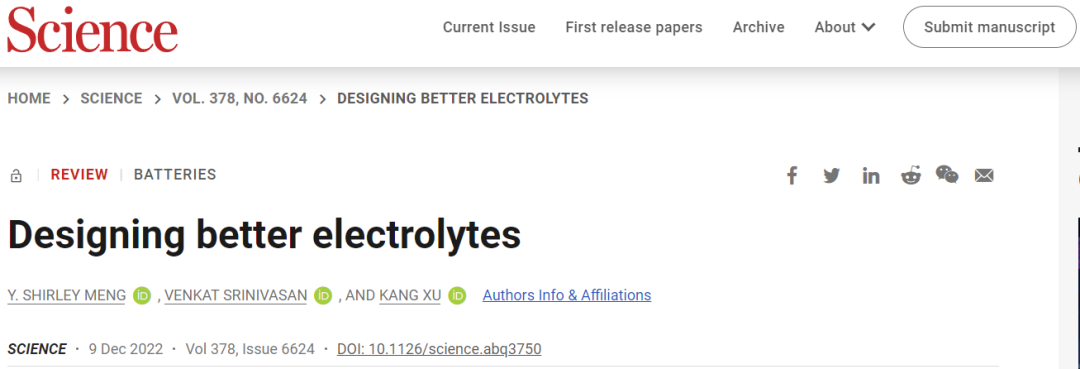Image resolution: width=1080 pixels, height=369 pixels.
Task: Email this article envelope icon
Action: pos(984,176)
